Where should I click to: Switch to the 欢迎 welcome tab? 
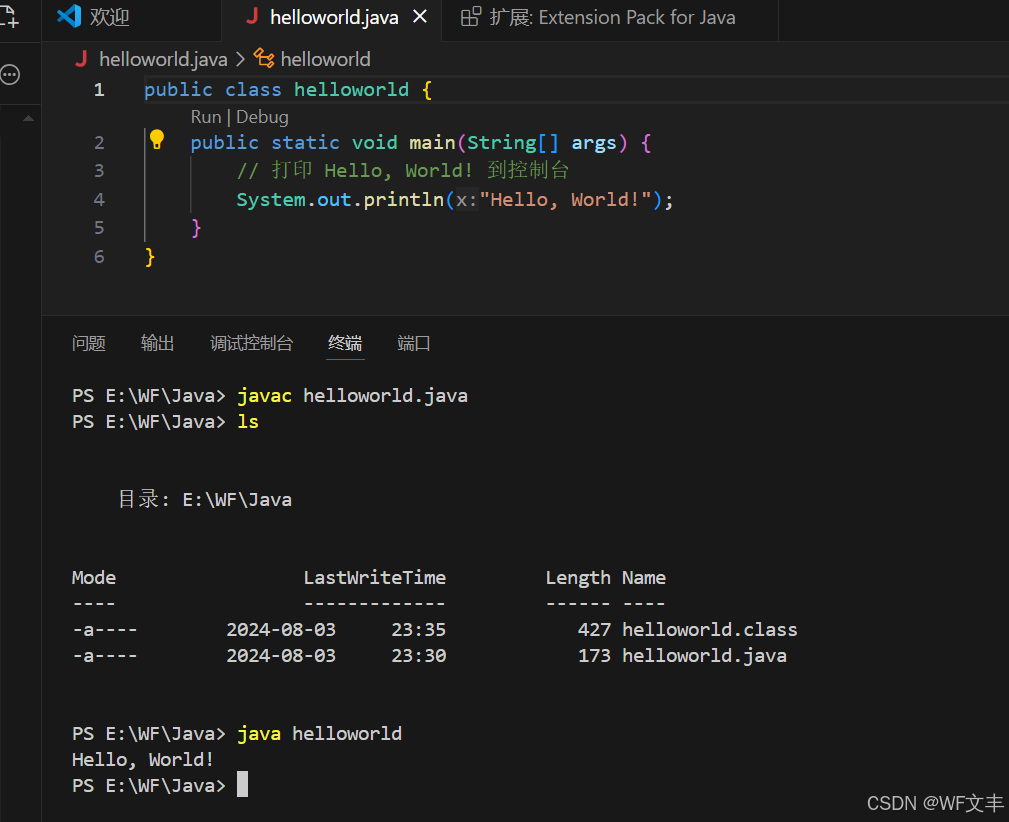point(109,17)
